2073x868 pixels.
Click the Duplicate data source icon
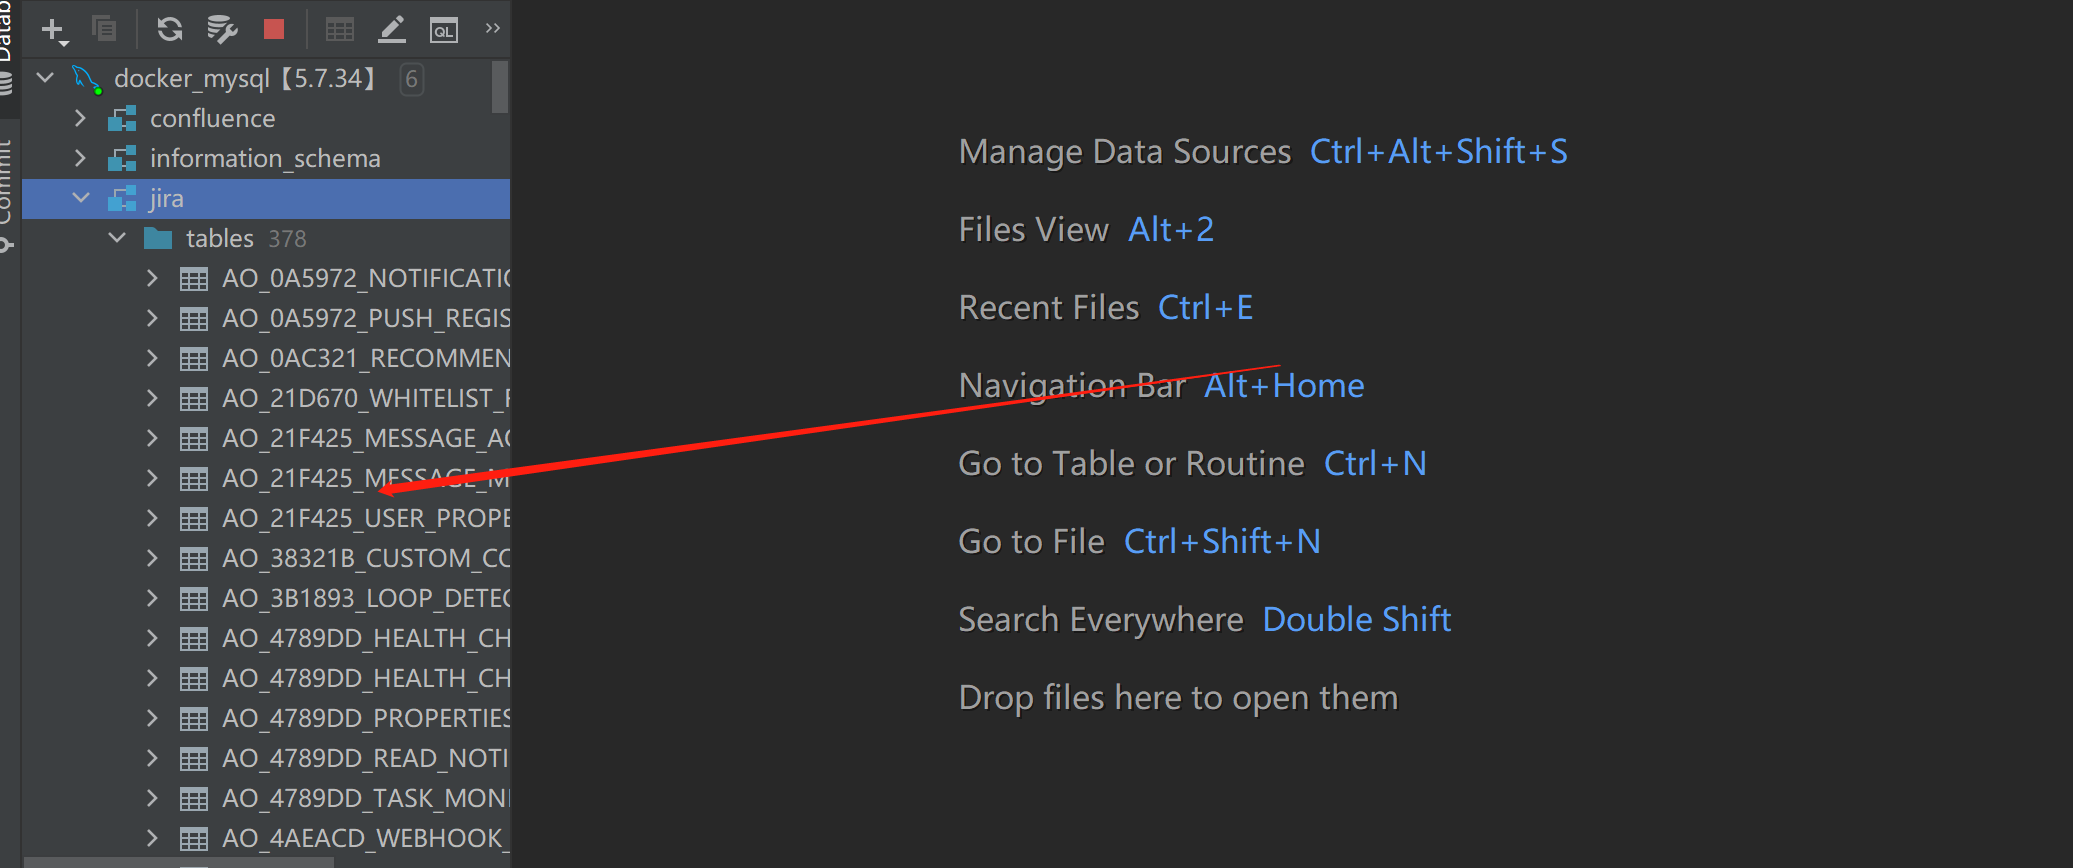coord(104,29)
